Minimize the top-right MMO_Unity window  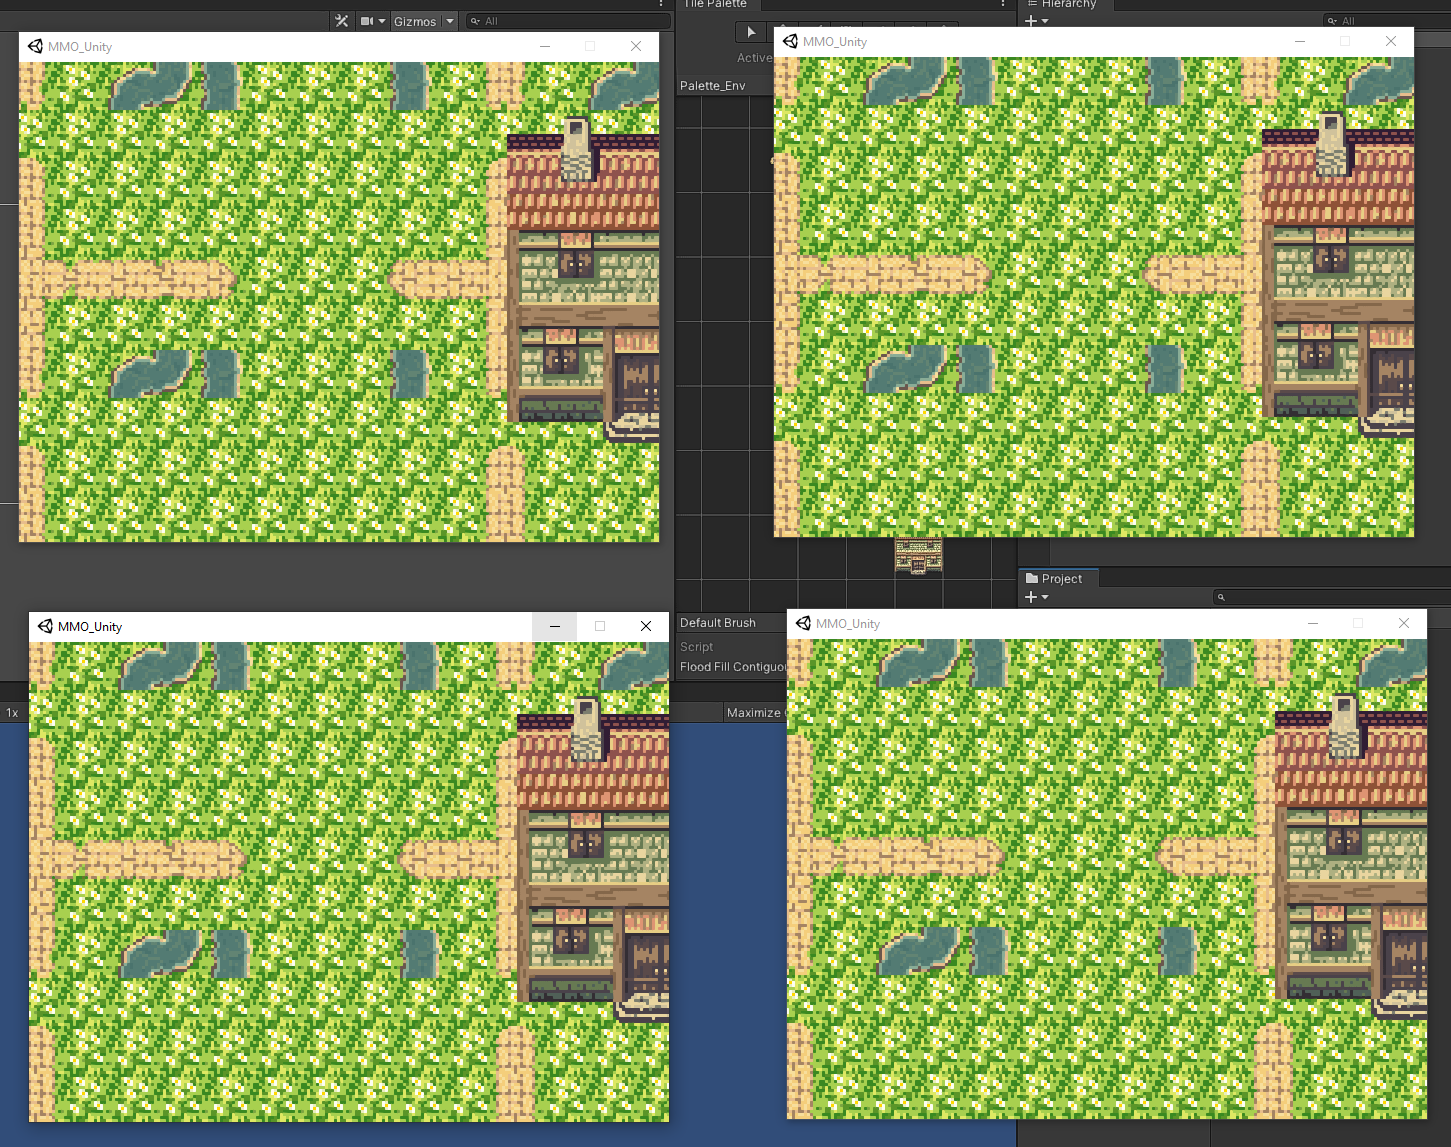pyautogui.click(x=1300, y=41)
